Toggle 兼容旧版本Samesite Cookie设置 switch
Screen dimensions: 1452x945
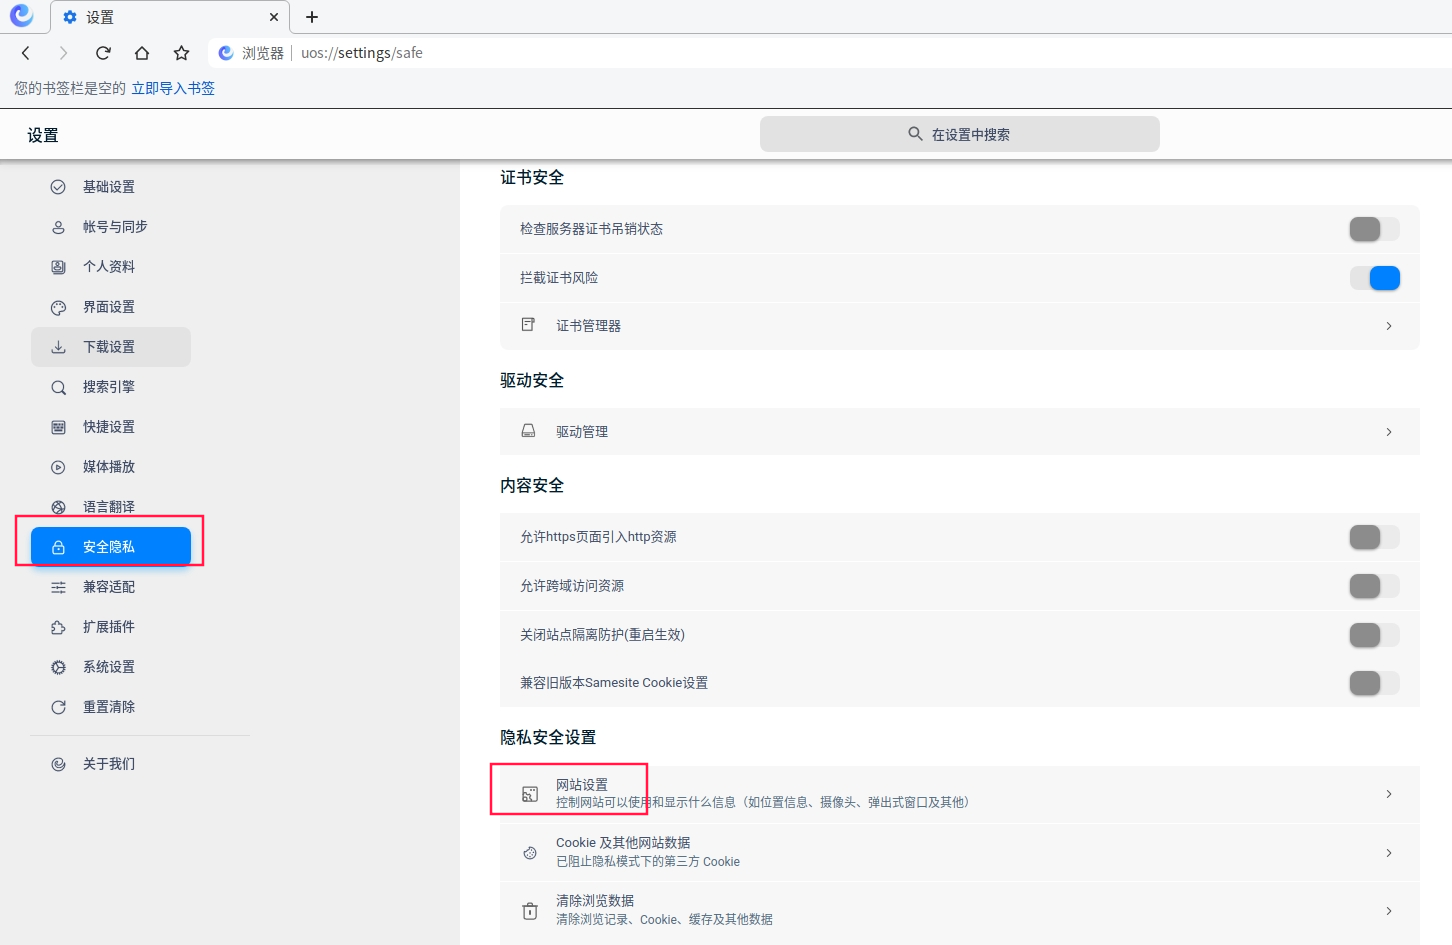1374,683
